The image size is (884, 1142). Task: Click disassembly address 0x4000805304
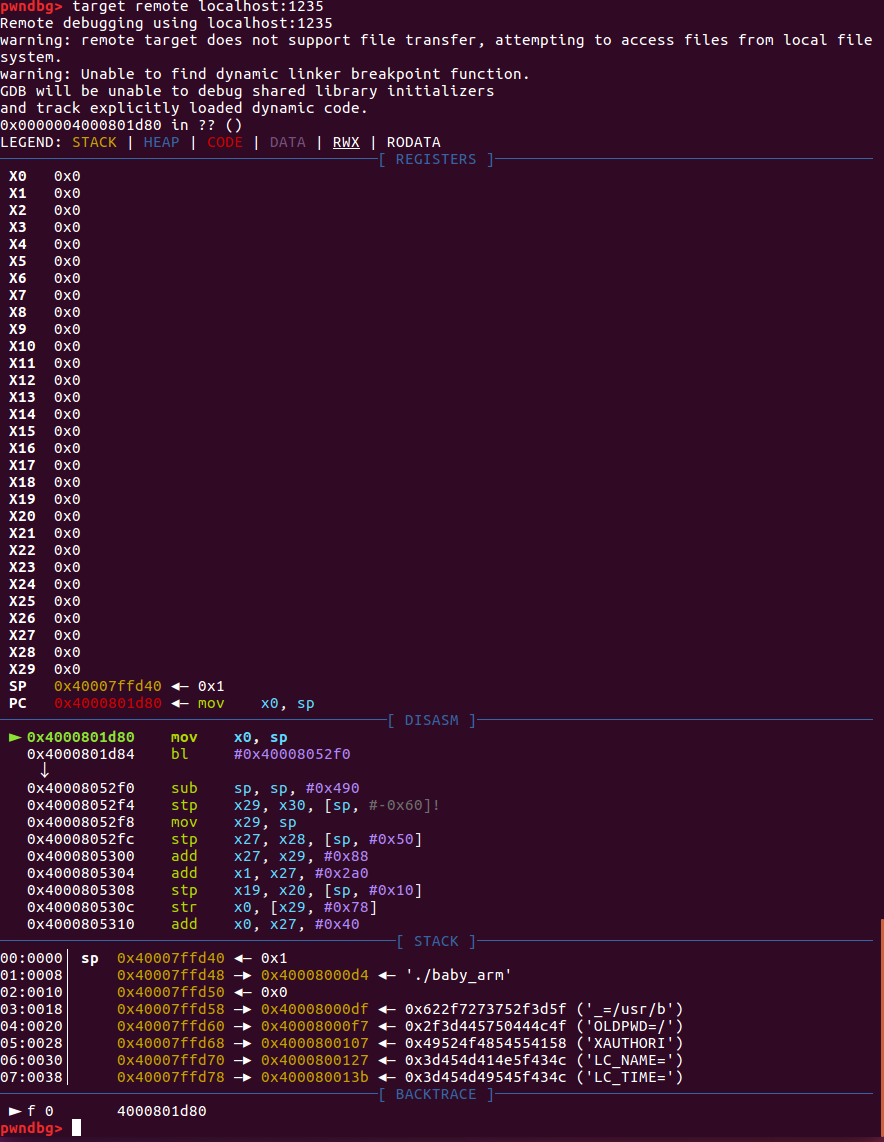[x=81, y=873]
